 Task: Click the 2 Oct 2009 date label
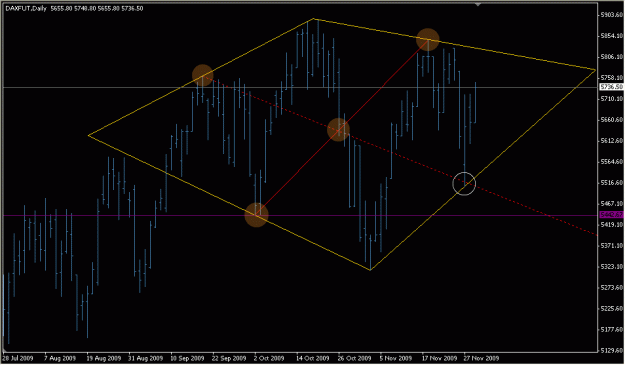point(269,358)
